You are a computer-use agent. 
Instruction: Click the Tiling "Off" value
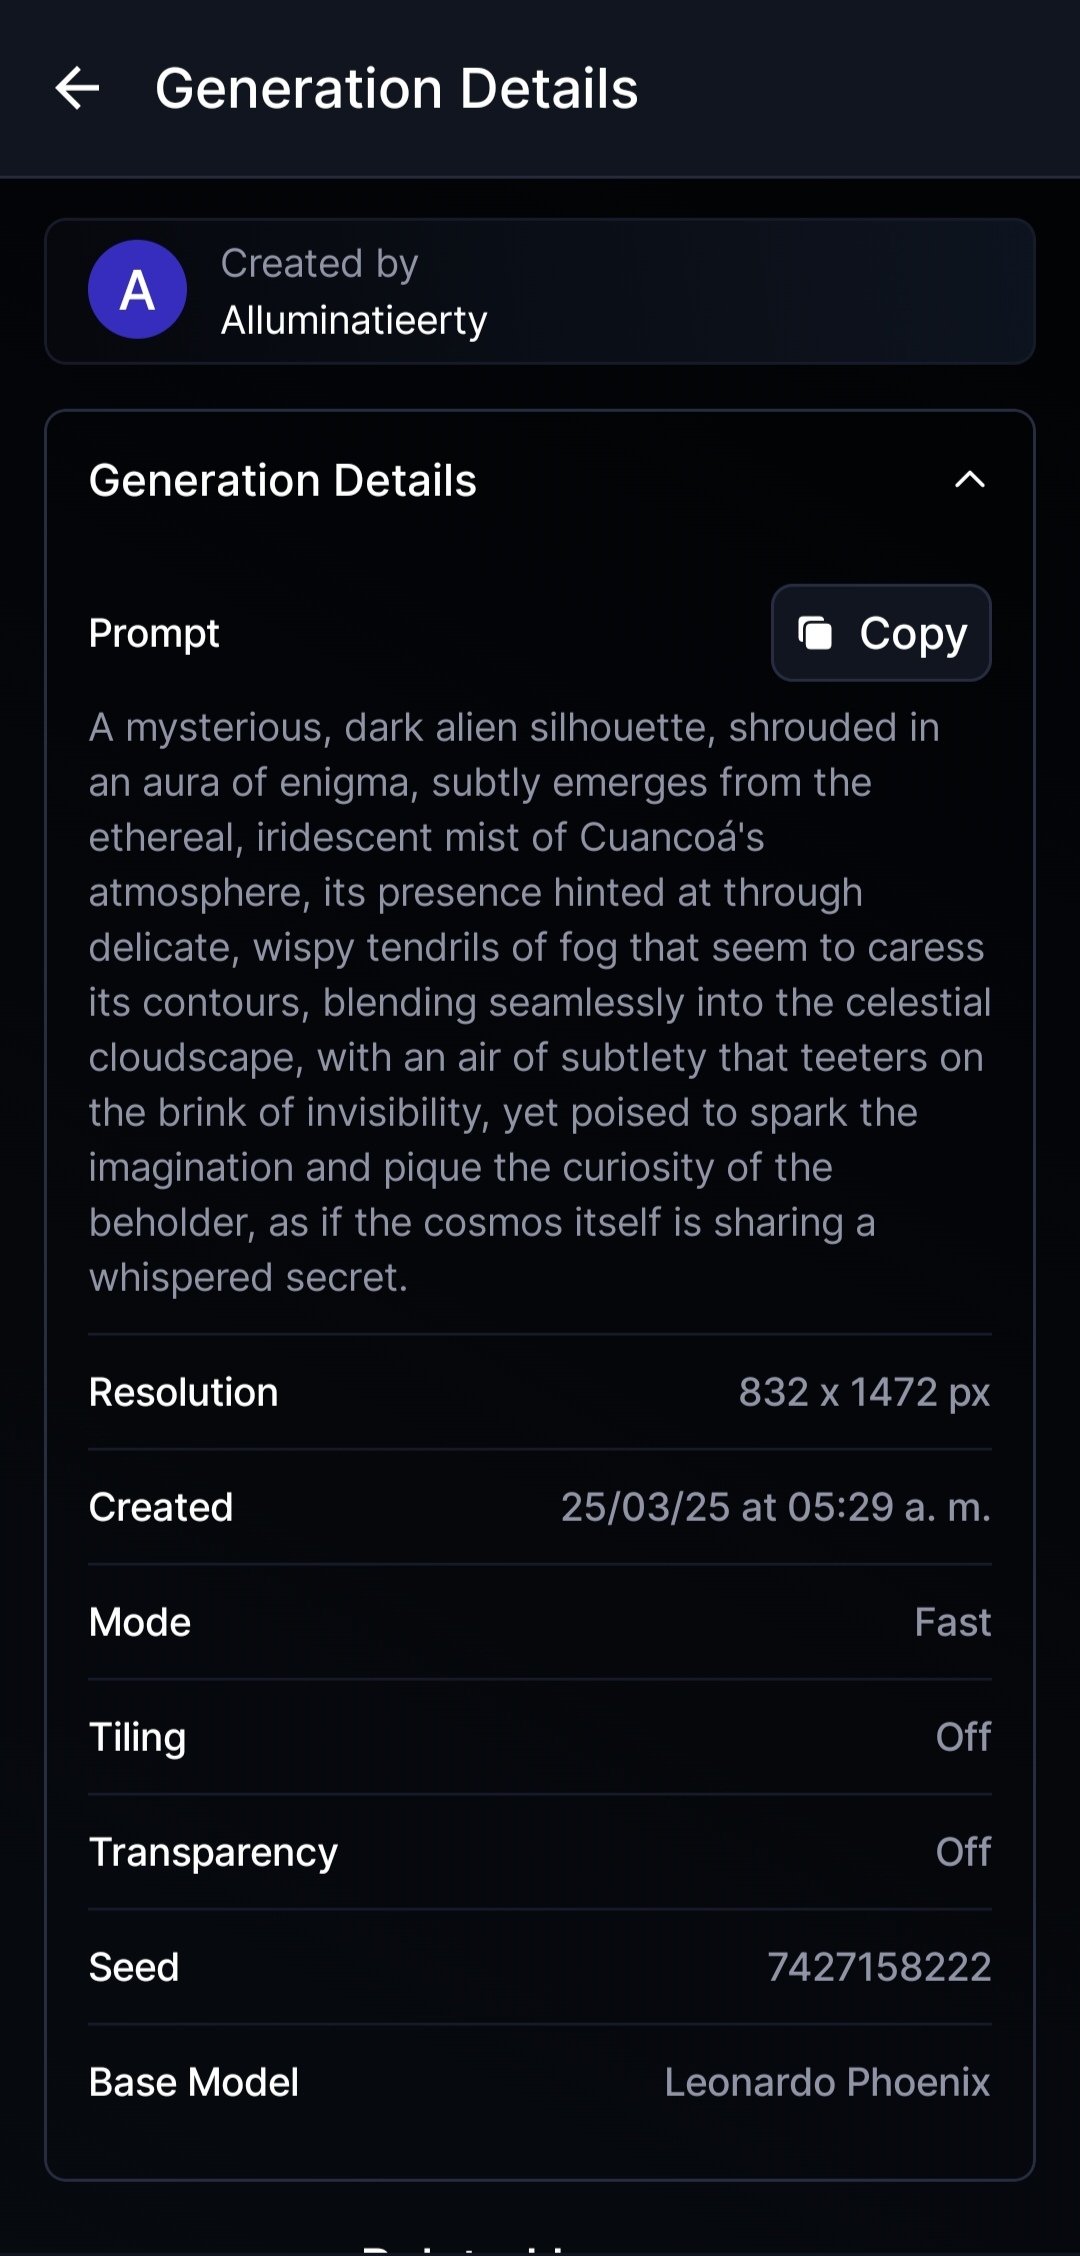(963, 1737)
